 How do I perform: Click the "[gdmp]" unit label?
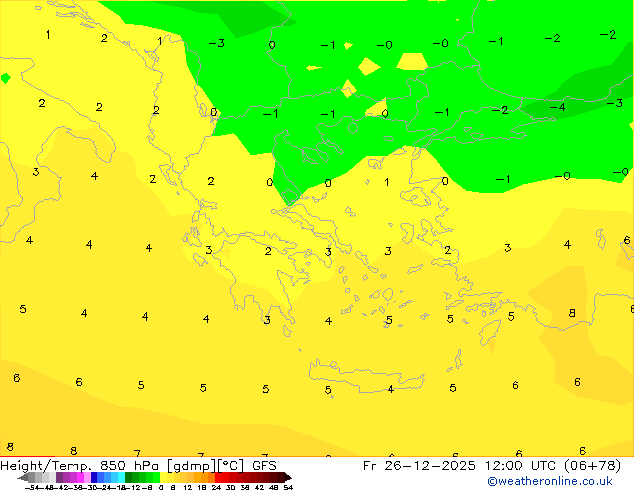pyautogui.click(x=192, y=466)
